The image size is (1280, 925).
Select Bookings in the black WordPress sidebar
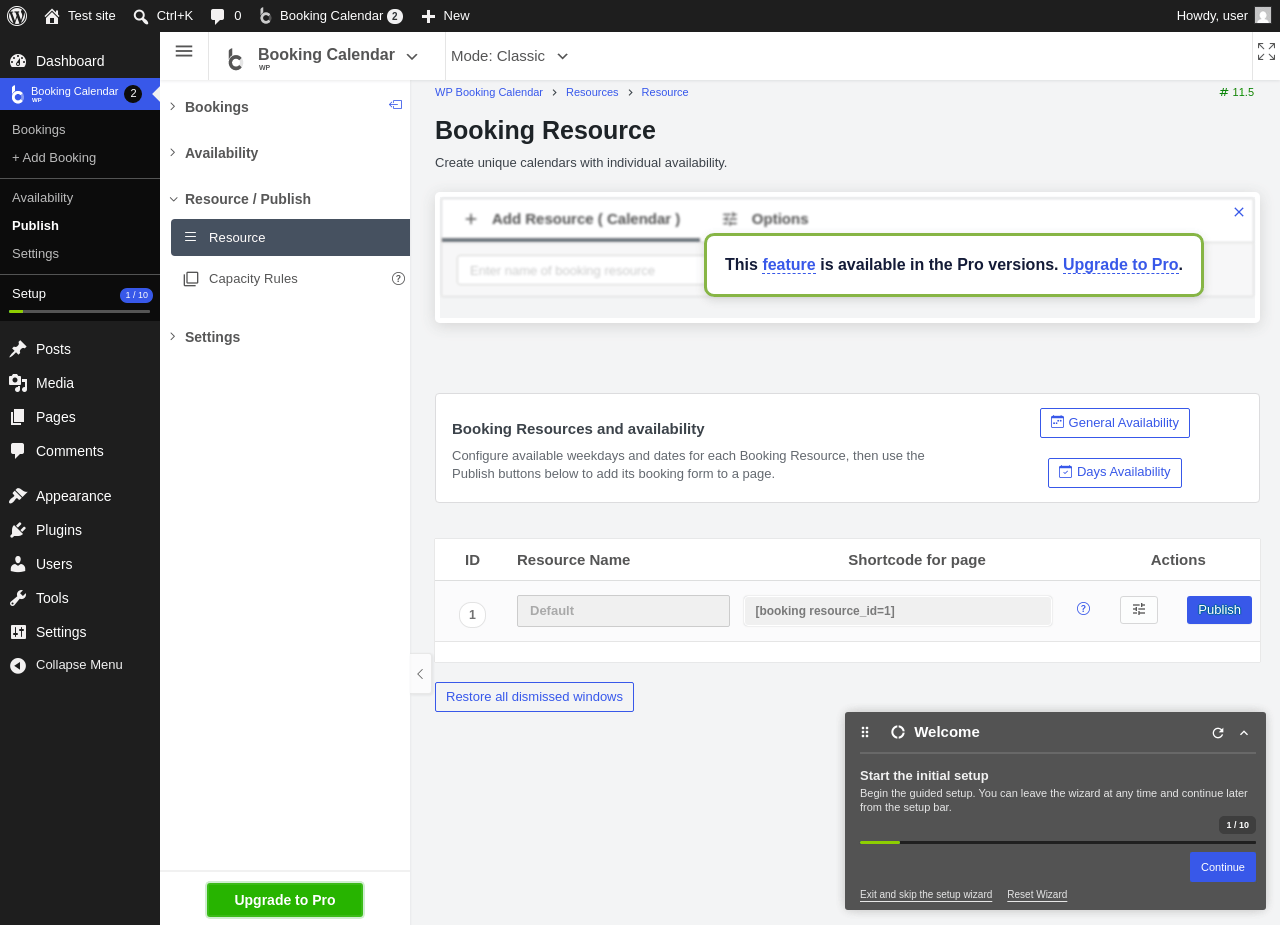39,130
